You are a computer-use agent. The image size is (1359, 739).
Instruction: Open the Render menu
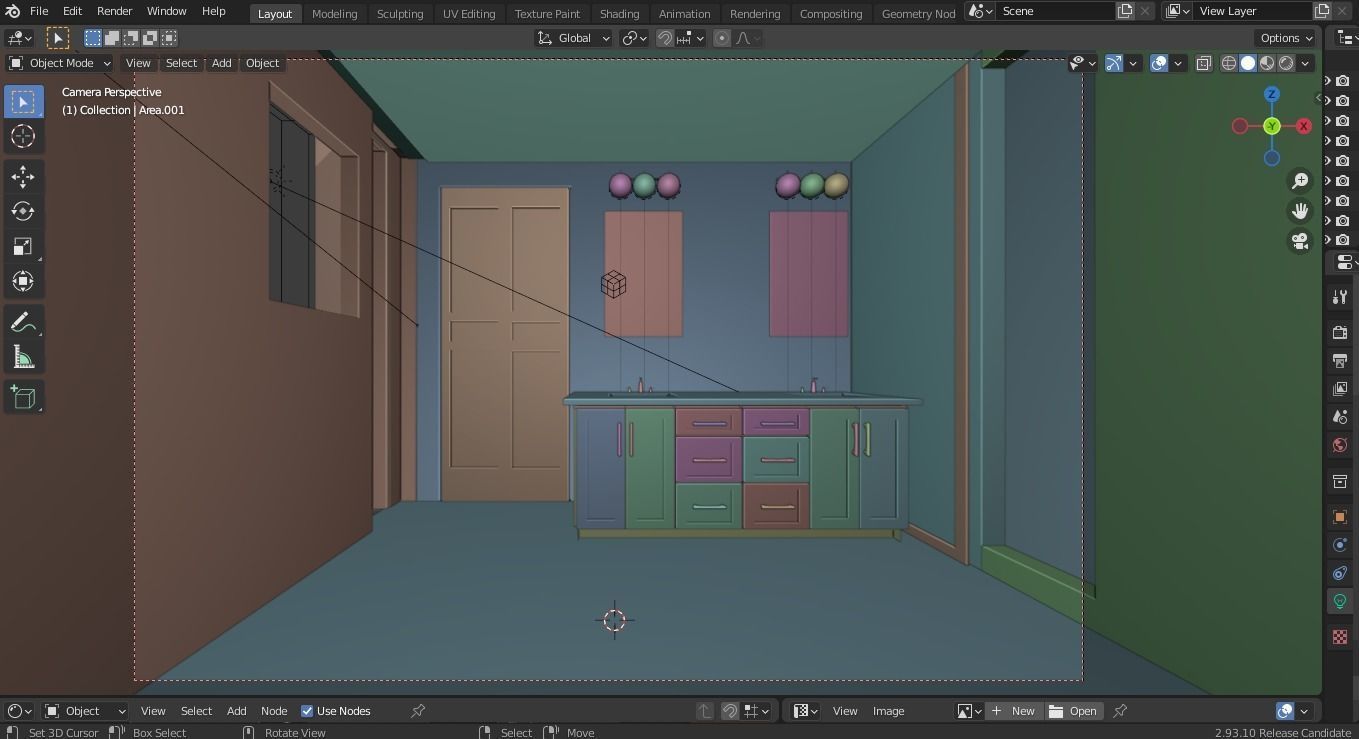(114, 11)
